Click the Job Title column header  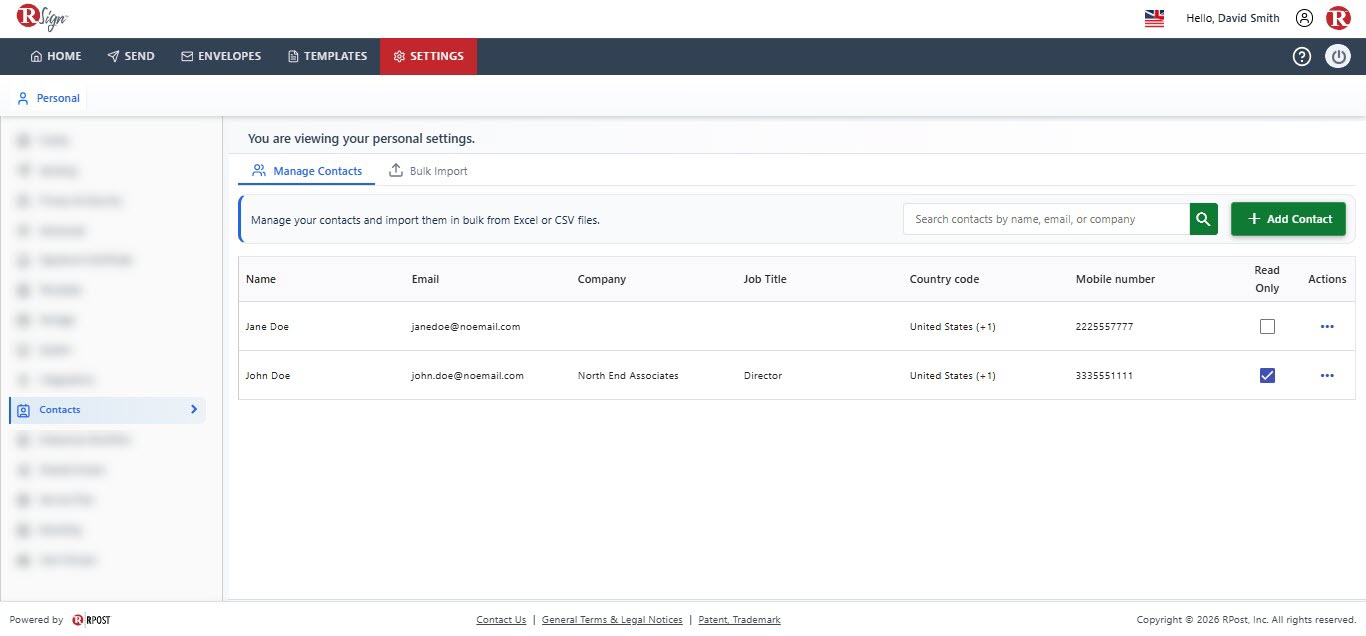tap(765, 279)
